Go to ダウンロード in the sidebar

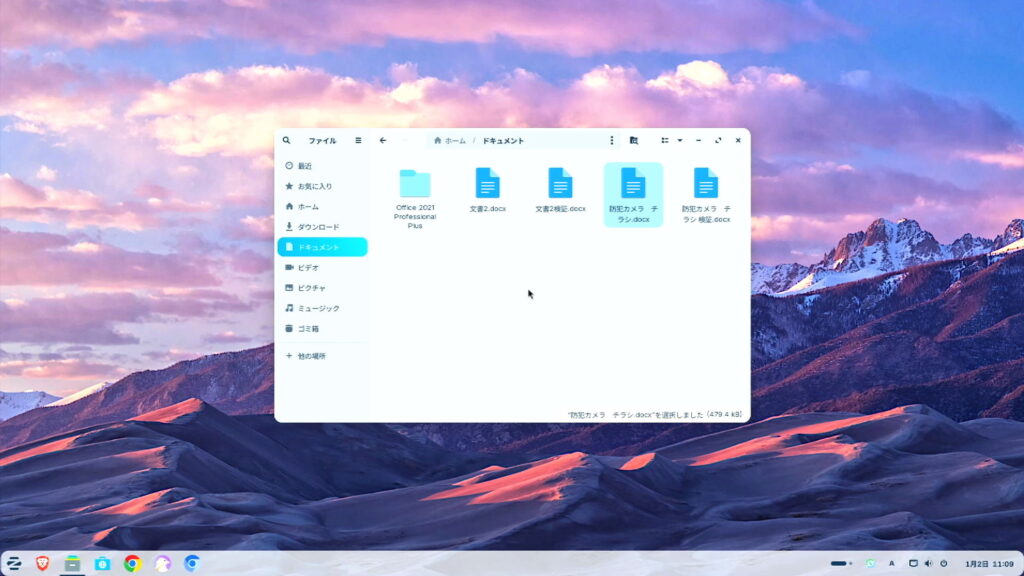pos(318,227)
